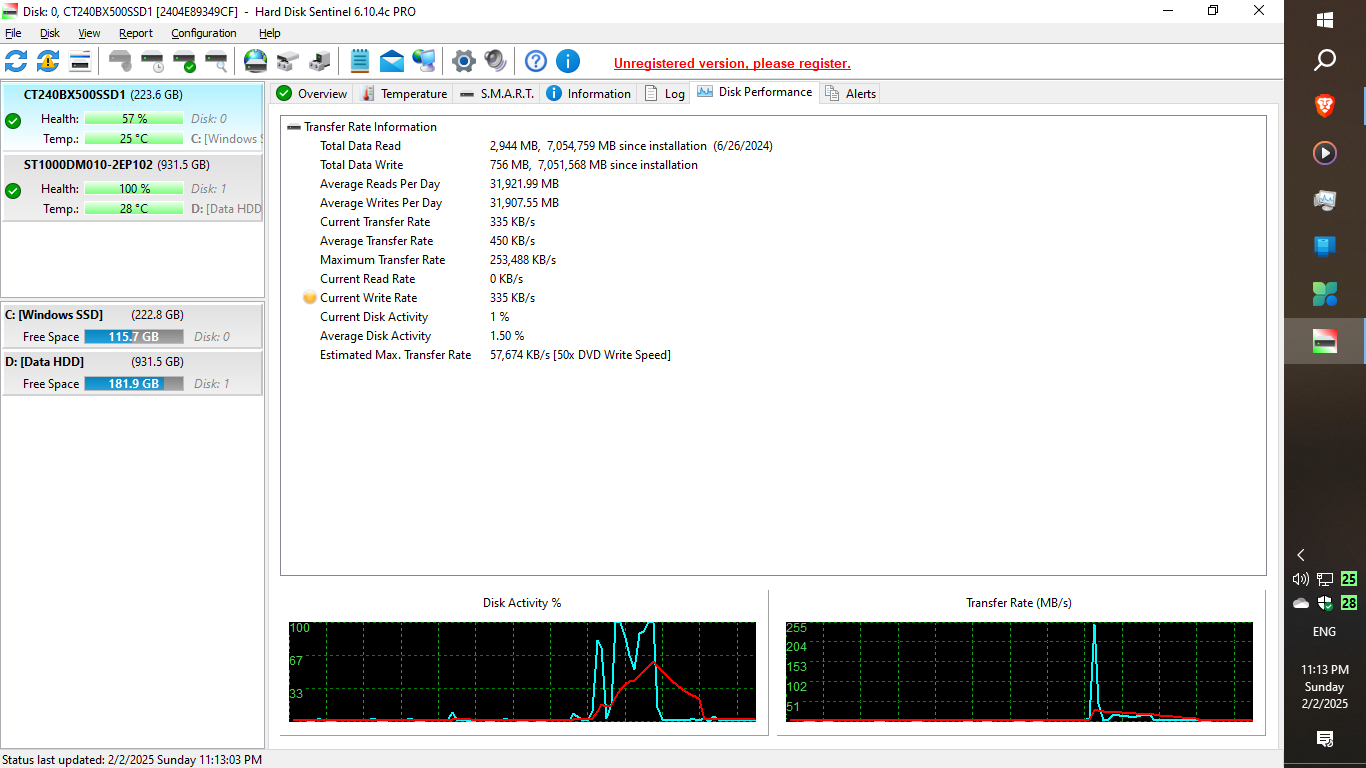Open the taskbar Search magnifier
1366x768 pixels.
point(1325,61)
